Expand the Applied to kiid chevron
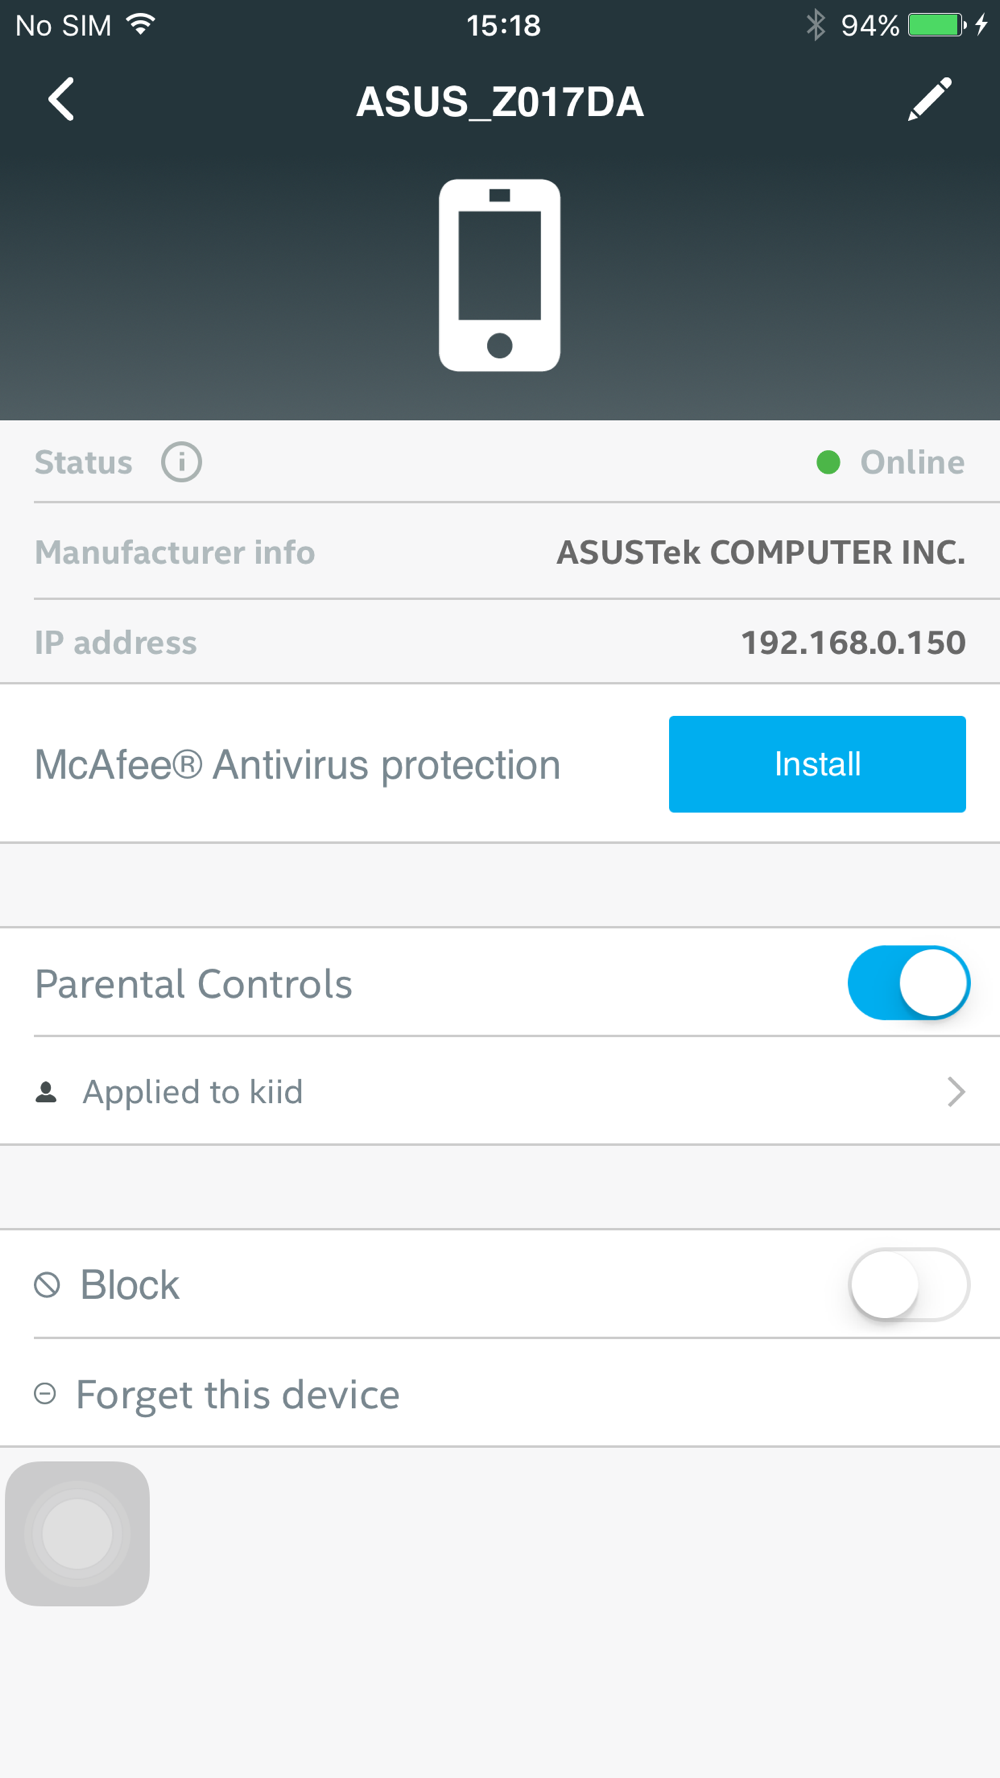 [956, 1092]
